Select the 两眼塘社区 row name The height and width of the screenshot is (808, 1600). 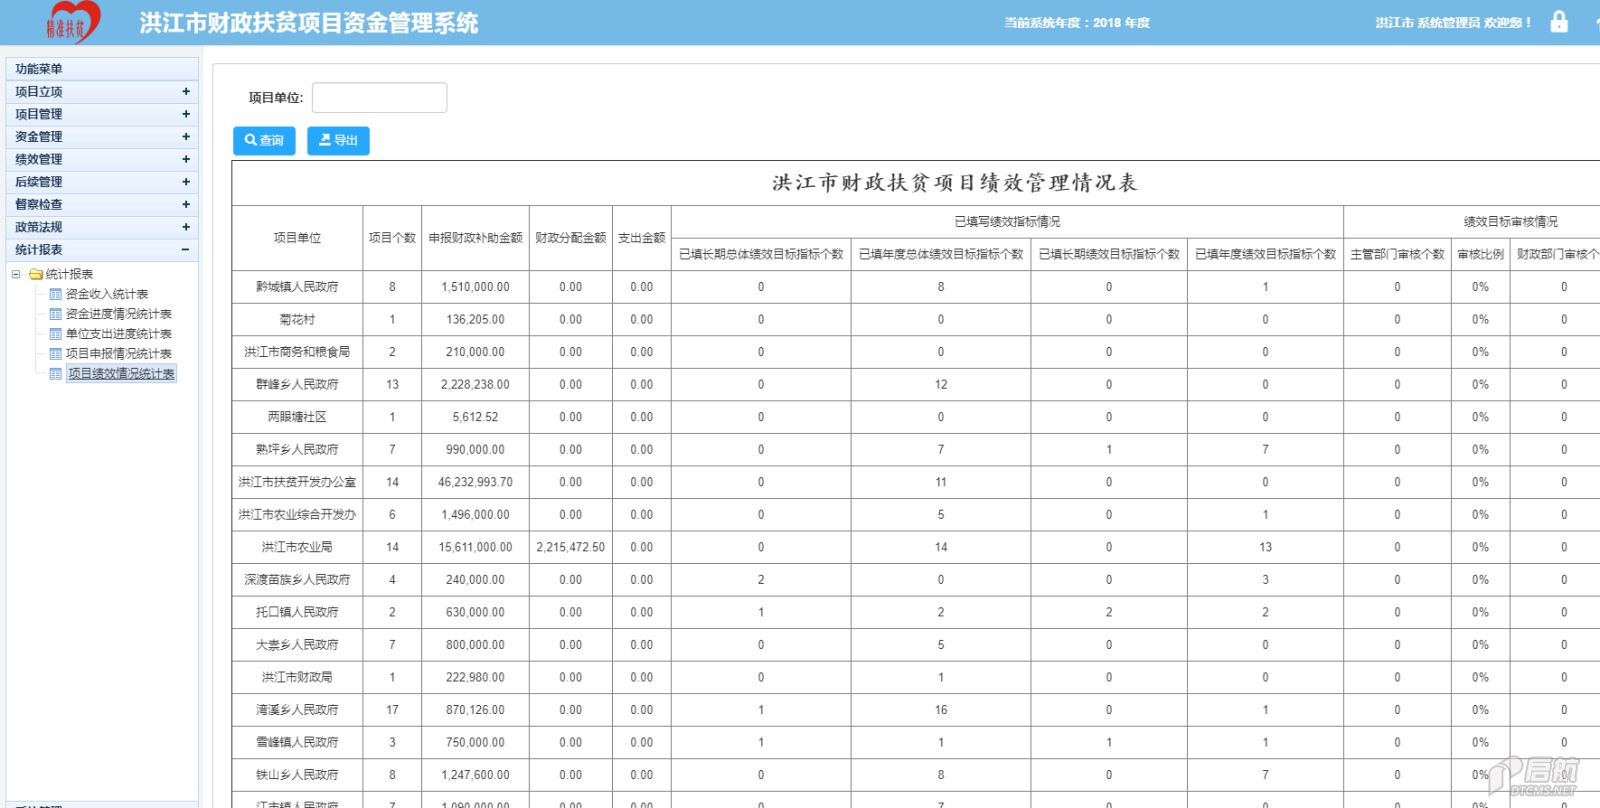click(297, 417)
